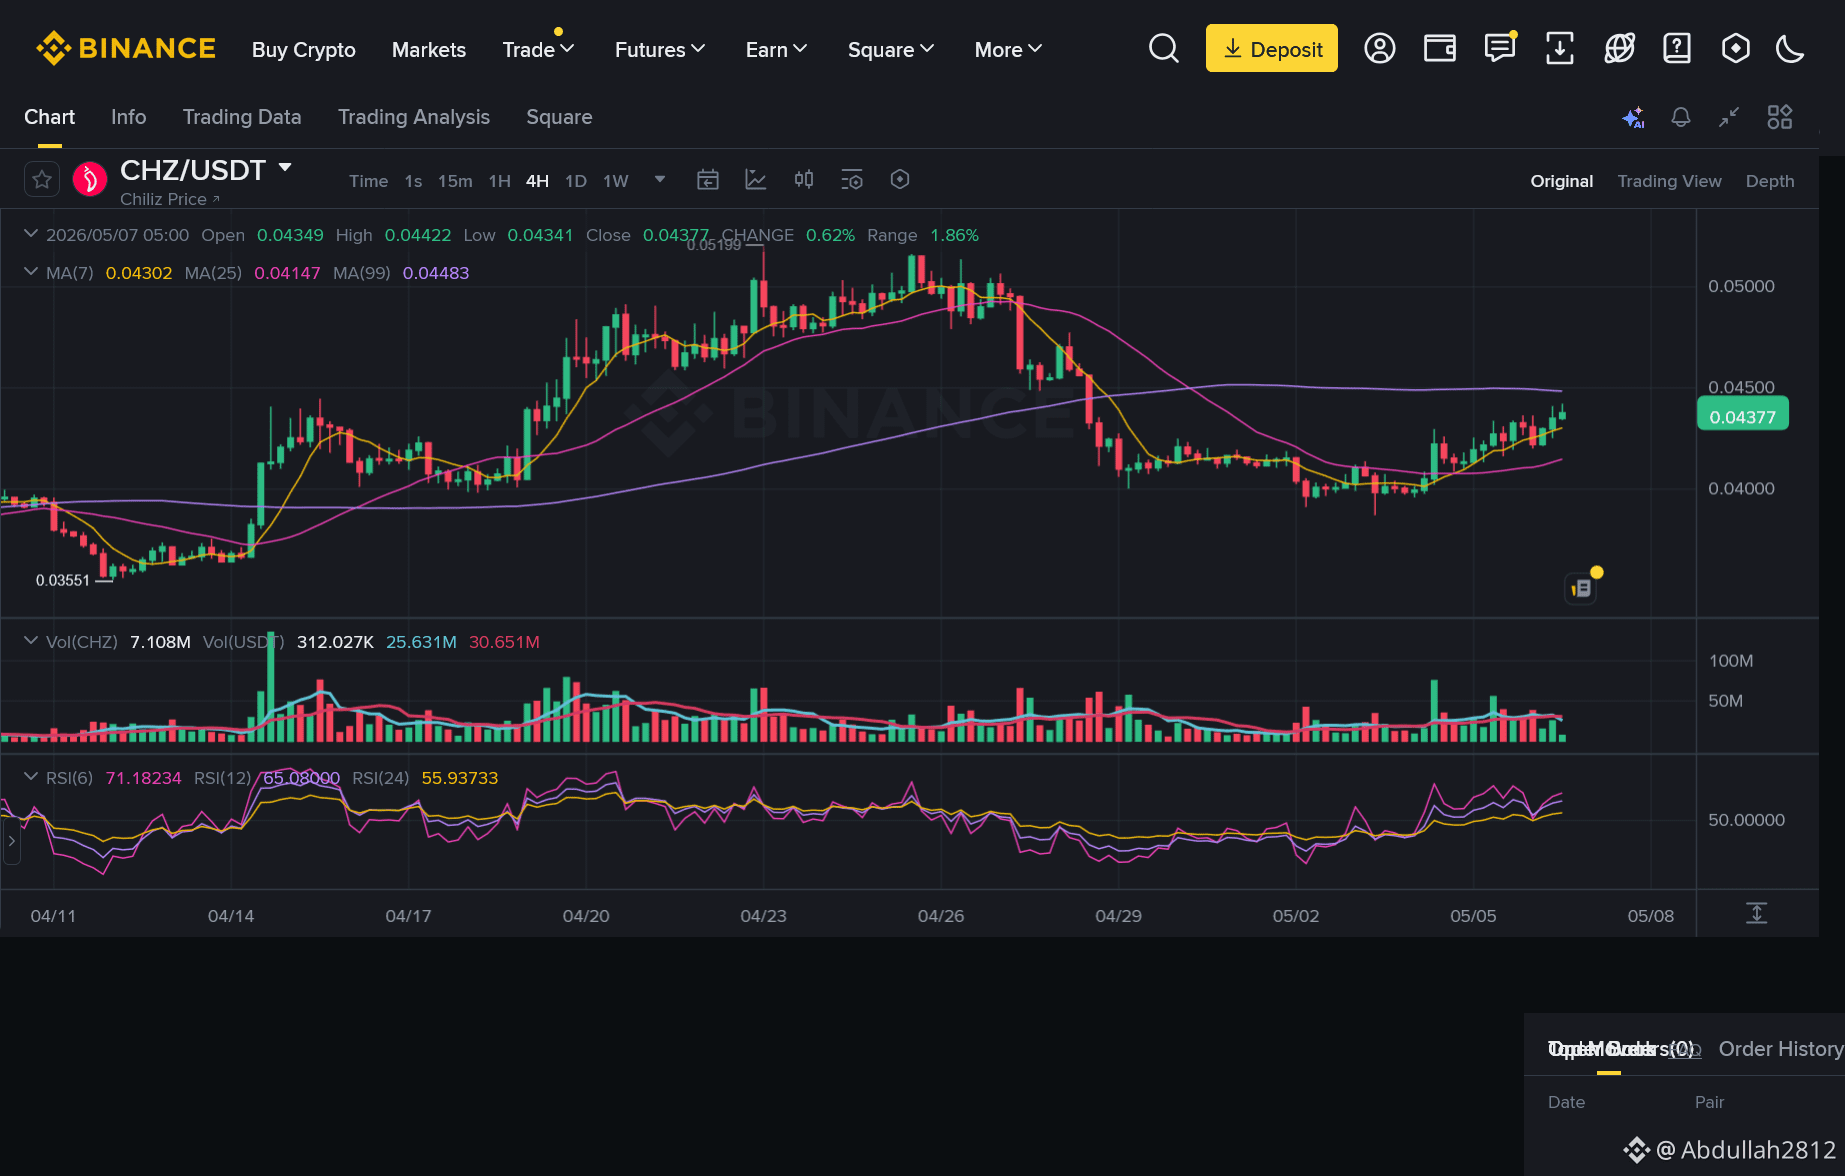Click the Pair column header
Viewport: 1845px width, 1176px height.
pos(1709,1102)
